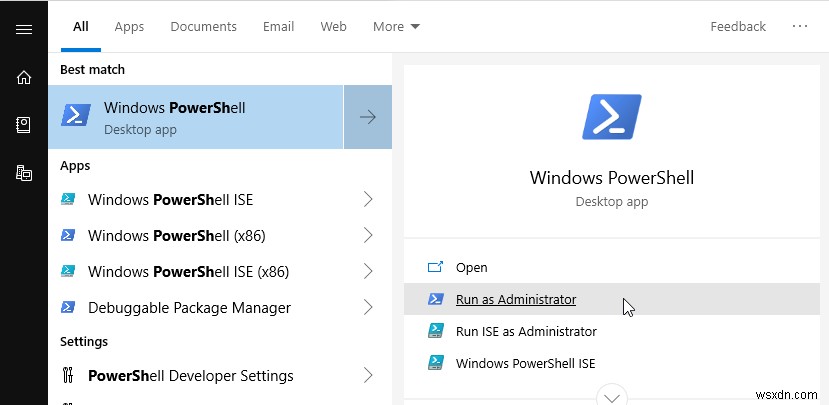Image resolution: width=829 pixels, height=405 pixels.
Task: Click the Run ISE as Administrator icon
Action: point(435,331)
